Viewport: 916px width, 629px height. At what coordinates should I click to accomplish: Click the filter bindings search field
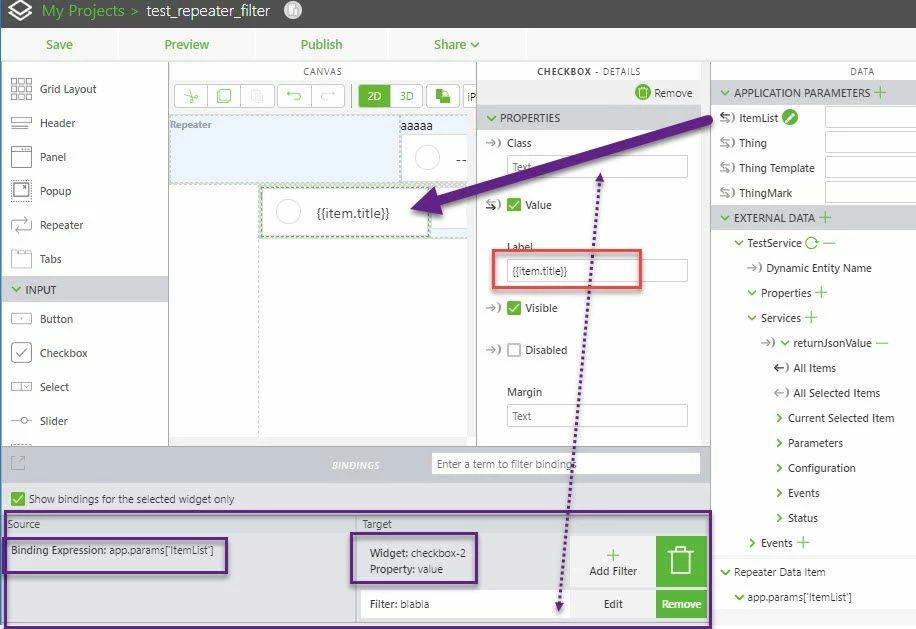point(565,464)
